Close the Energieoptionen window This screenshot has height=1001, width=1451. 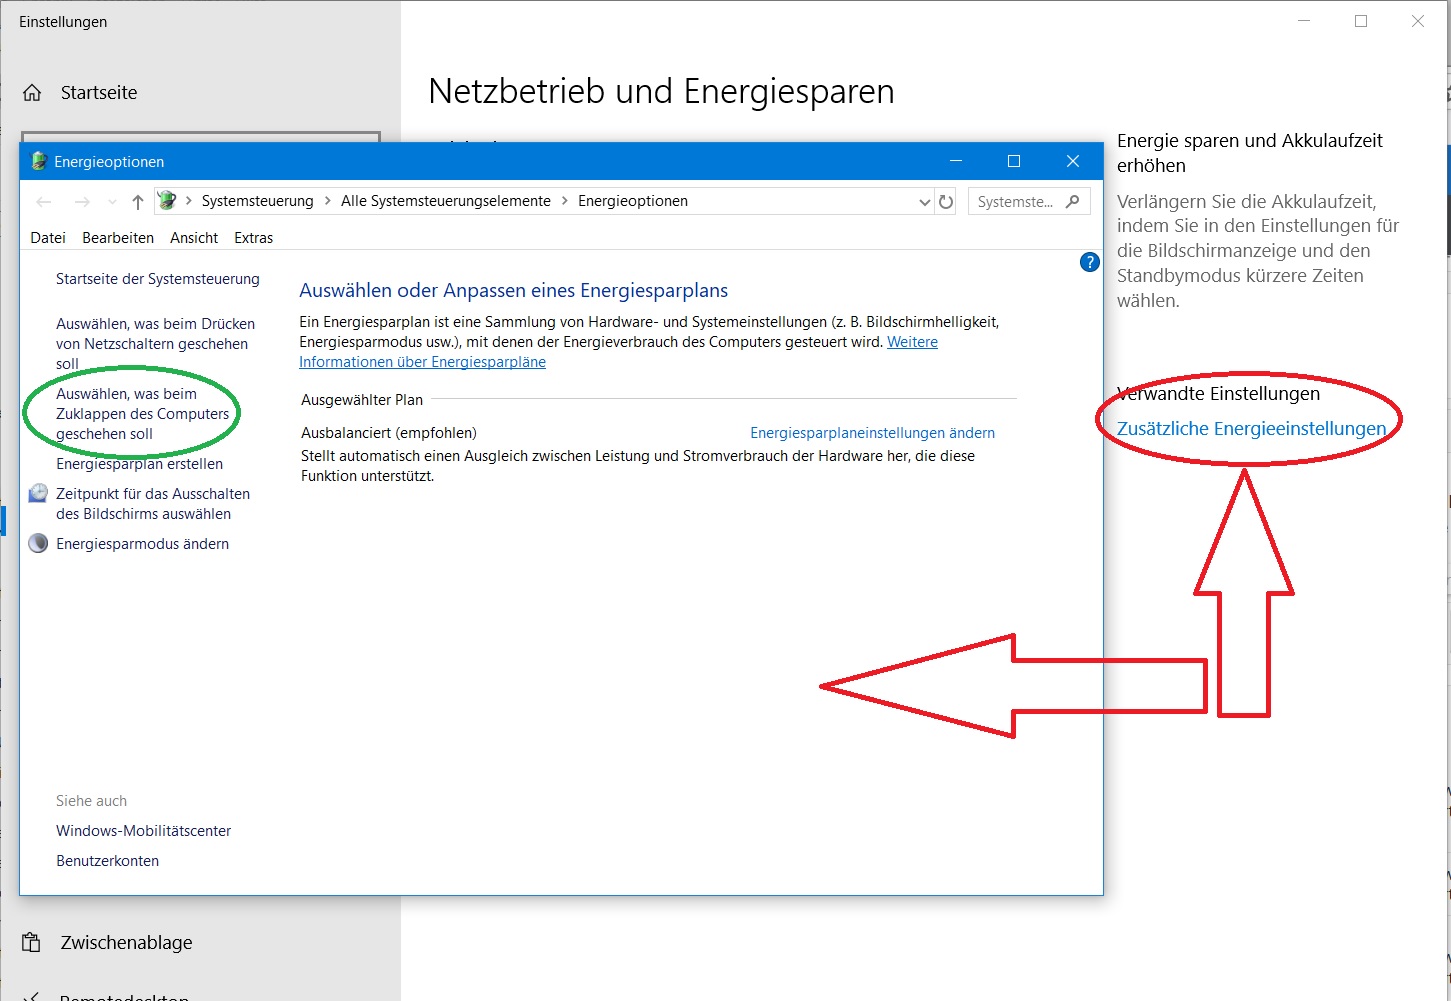pyautogui.click(x=1073, y=161)
